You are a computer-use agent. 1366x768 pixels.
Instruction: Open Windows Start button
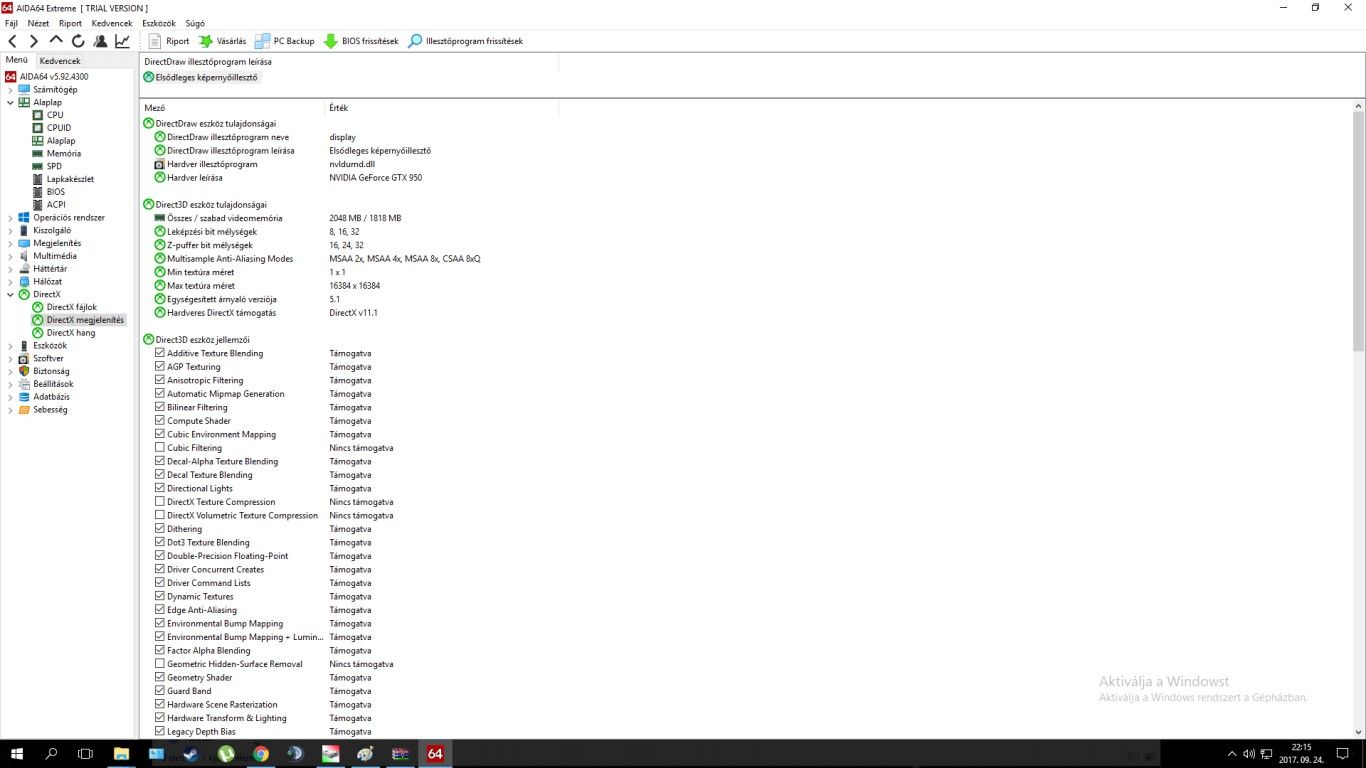17,754
